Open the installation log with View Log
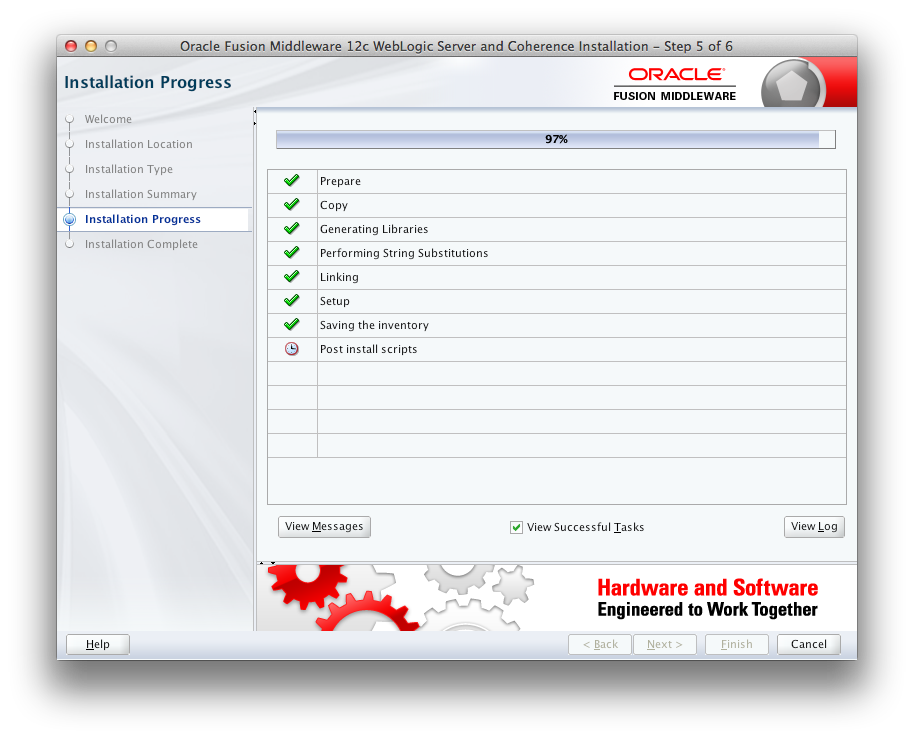The height and width of the screenshot is (739, 914). (813, 527)
